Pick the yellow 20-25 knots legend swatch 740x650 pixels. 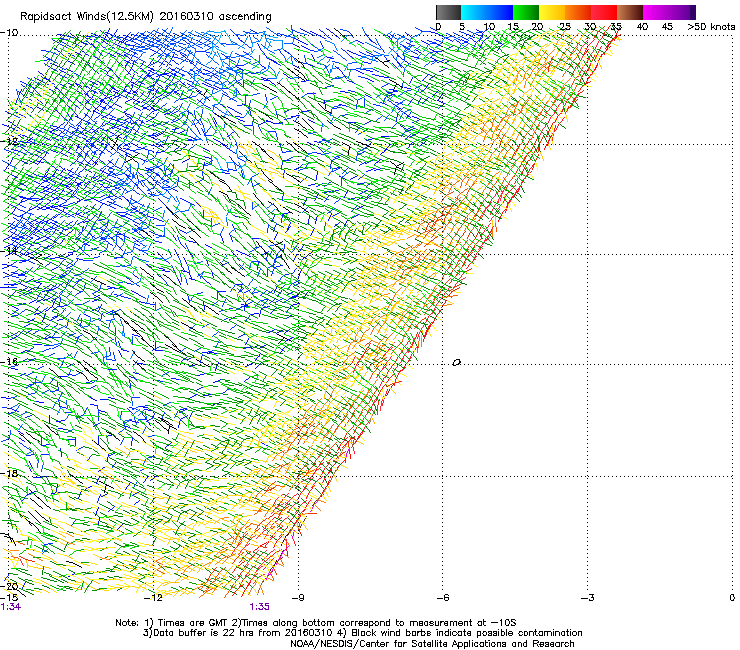(x=552, y=12)
